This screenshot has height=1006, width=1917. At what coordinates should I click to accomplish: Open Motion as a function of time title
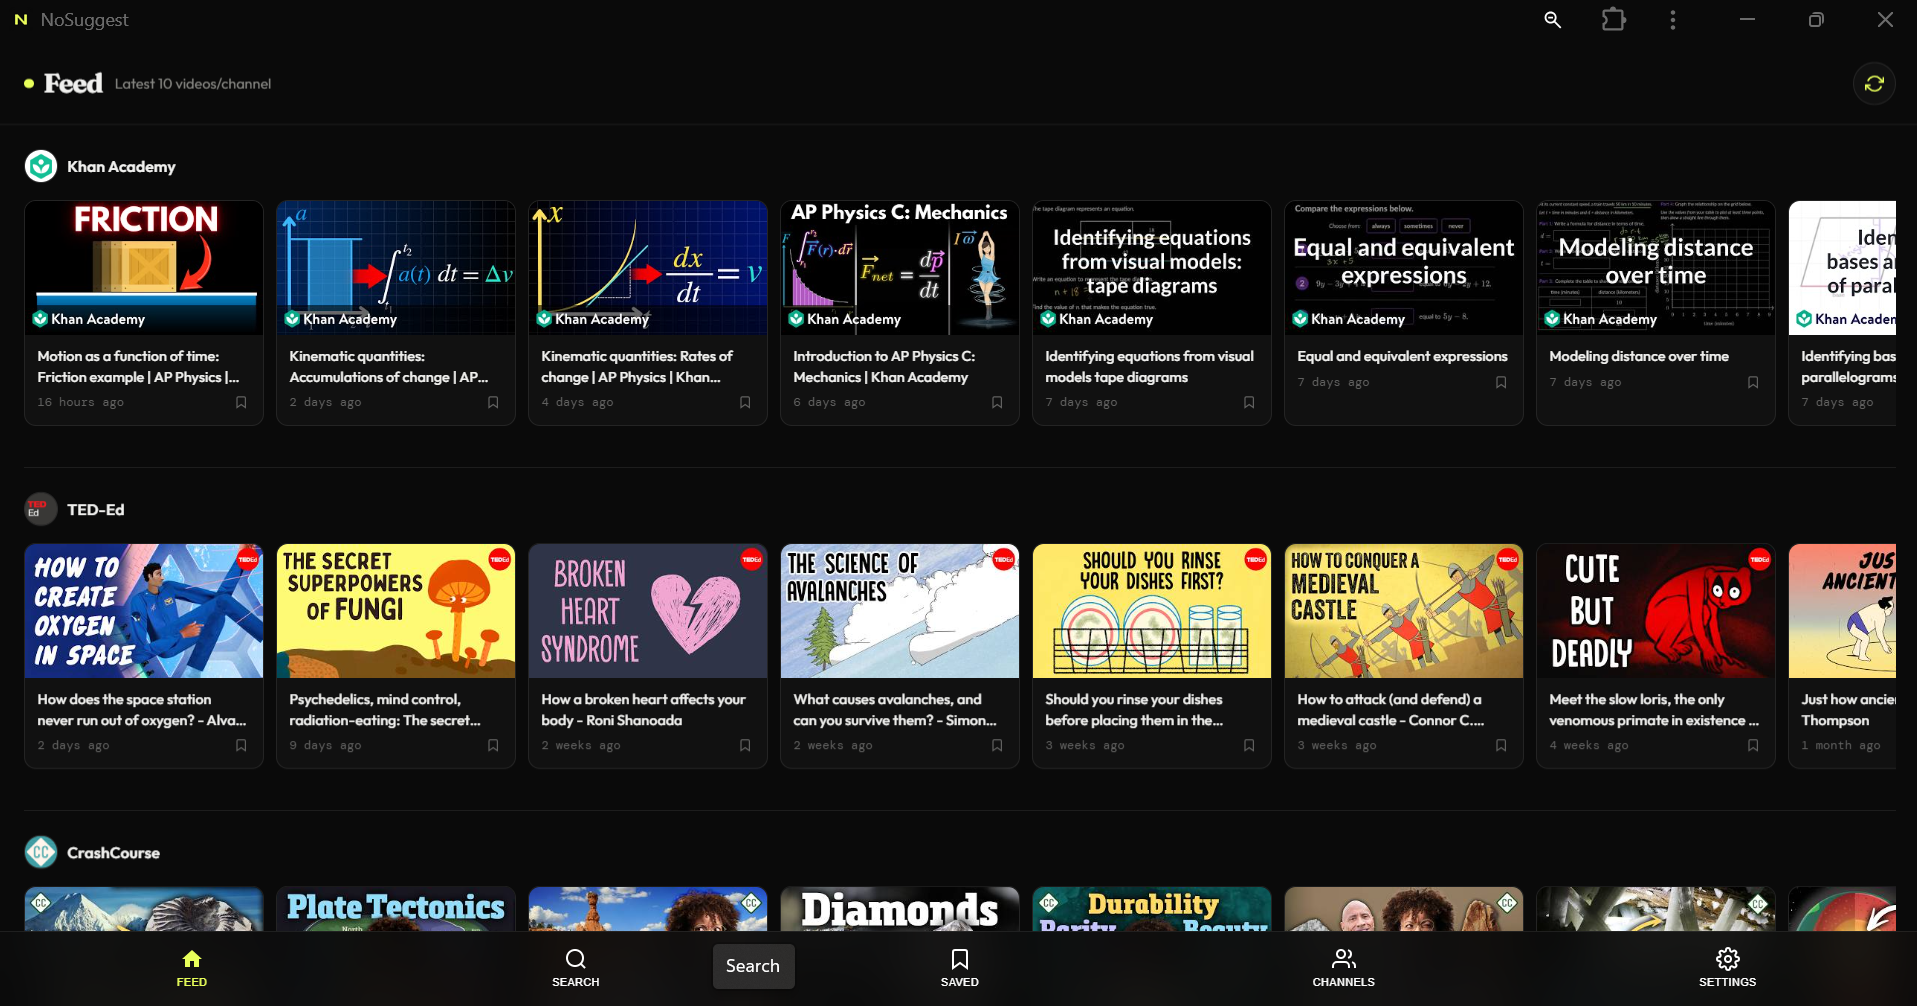138,366
